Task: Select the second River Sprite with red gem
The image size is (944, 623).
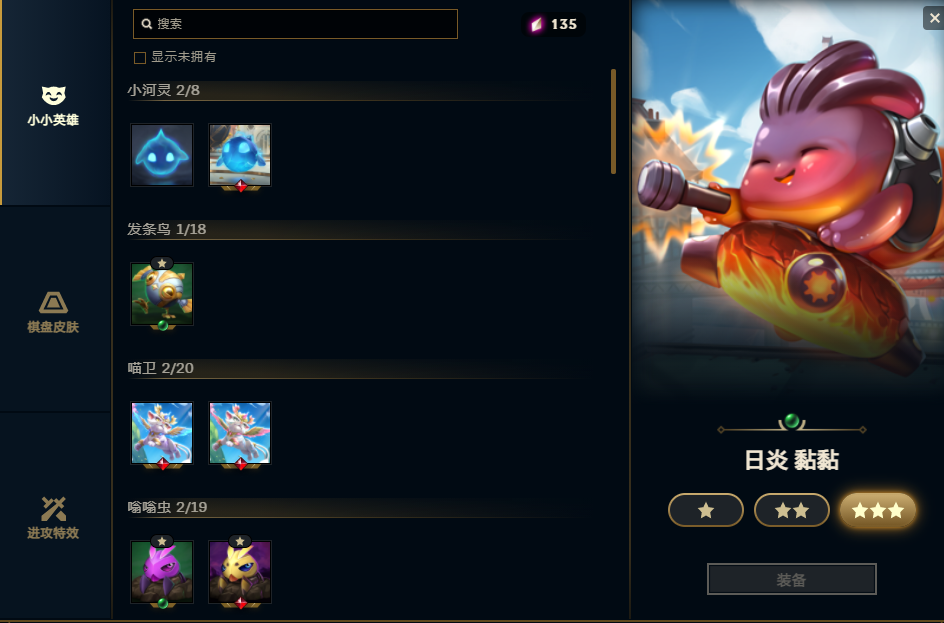Action: pyautogui.click(x=240, y=155)
